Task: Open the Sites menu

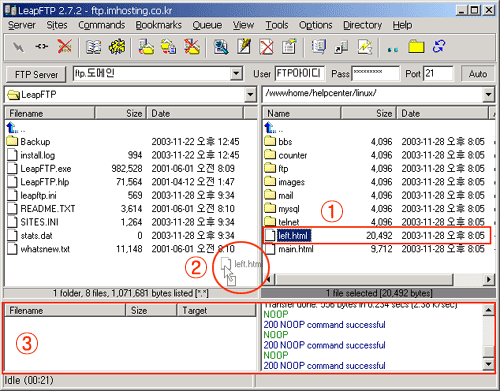Action: tap(57, 25)
